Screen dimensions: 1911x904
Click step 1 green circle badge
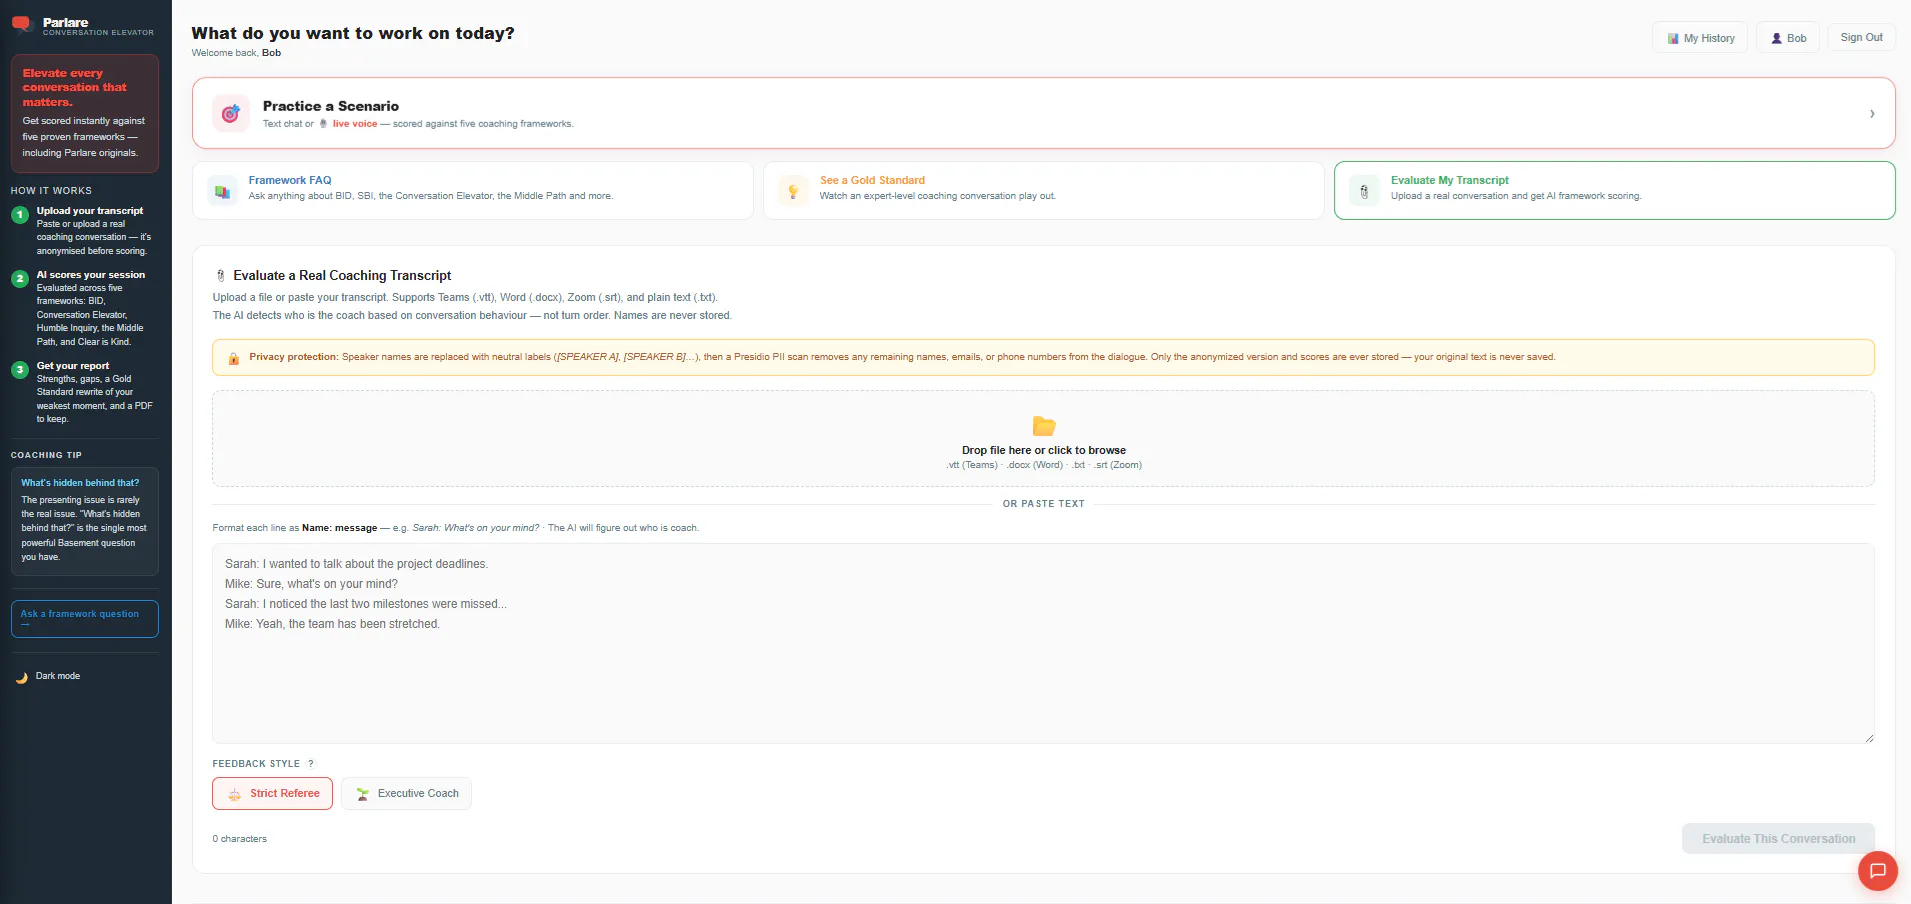click(20, 215)
